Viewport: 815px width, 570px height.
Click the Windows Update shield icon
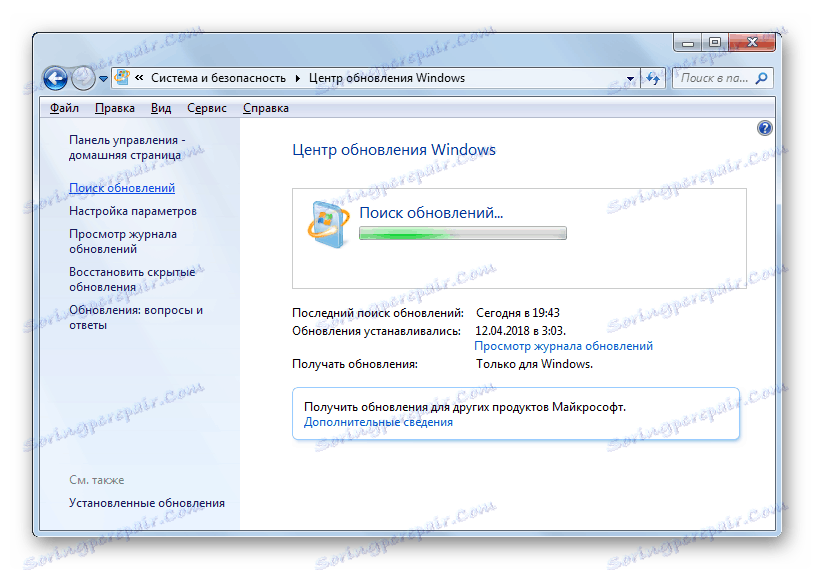click(328, 225)
